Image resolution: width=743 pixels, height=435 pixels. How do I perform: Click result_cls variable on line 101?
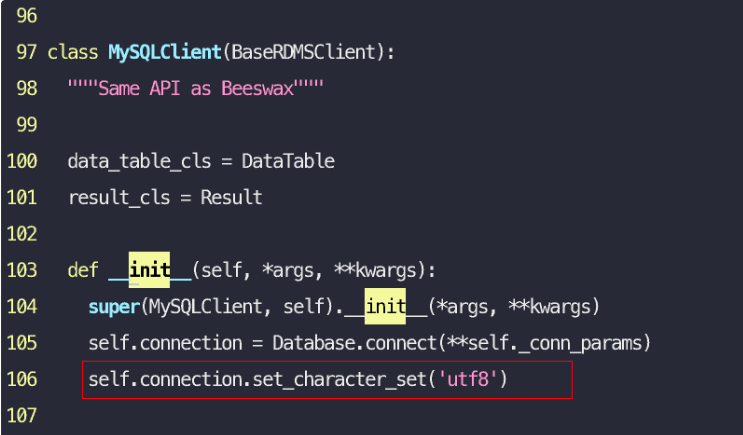point(119,198)
